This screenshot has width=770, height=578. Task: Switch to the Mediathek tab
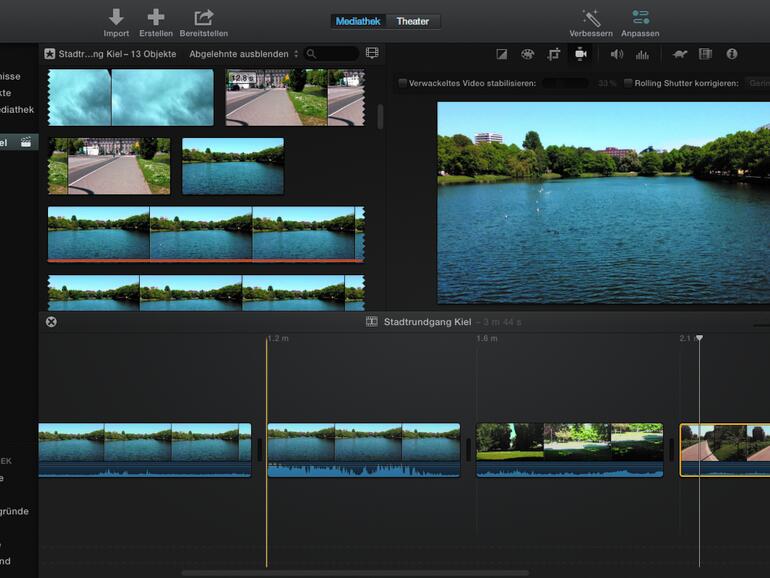(x=358, y=21)
